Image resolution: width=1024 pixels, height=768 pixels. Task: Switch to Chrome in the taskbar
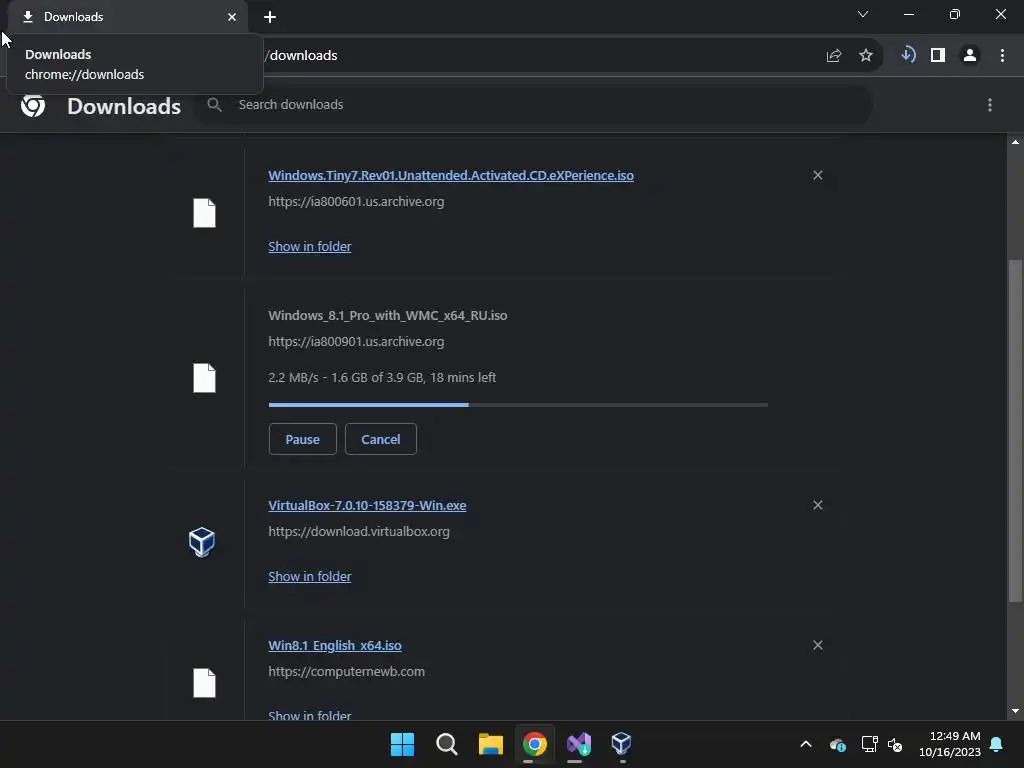[534, 744]
